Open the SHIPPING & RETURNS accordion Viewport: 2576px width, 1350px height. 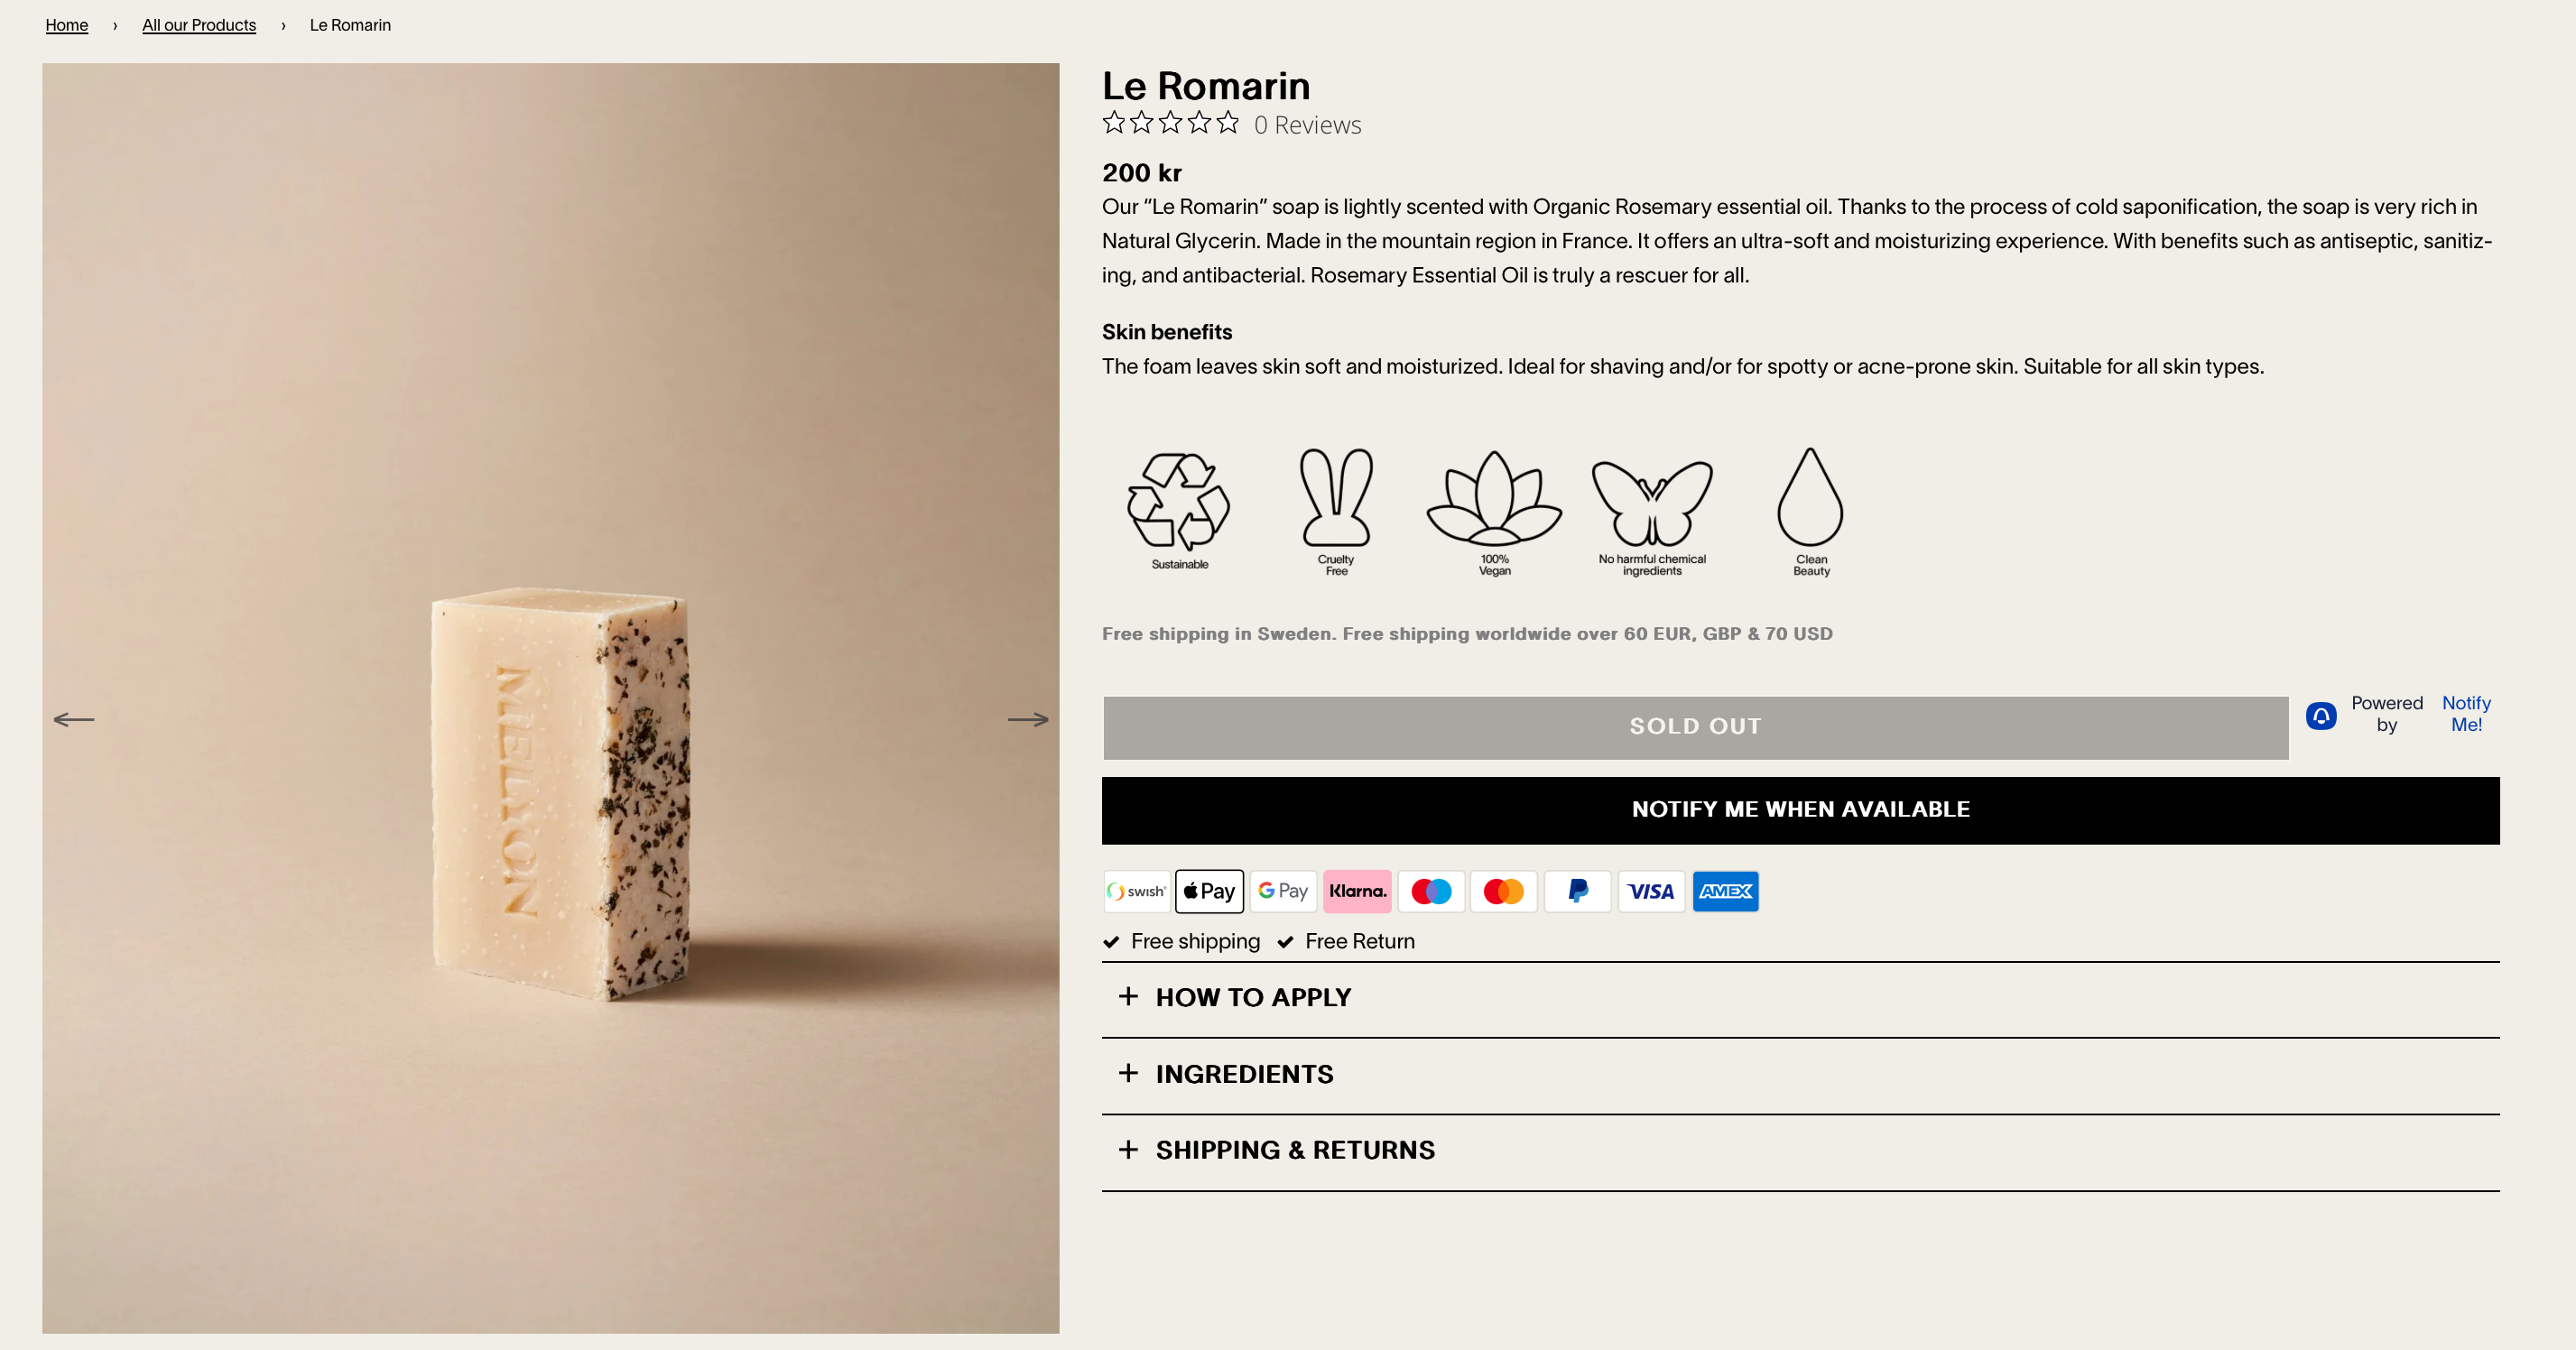(x=1295, y=1150)
